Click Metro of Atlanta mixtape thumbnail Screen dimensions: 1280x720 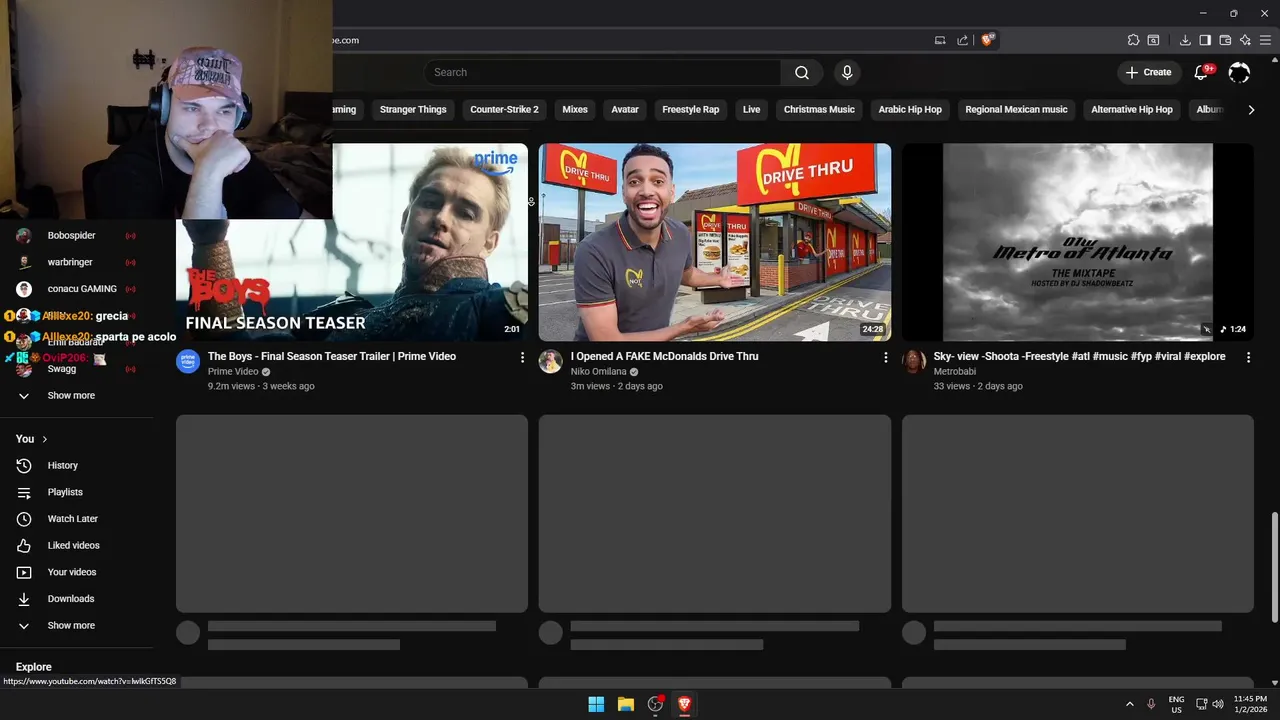1078,242
